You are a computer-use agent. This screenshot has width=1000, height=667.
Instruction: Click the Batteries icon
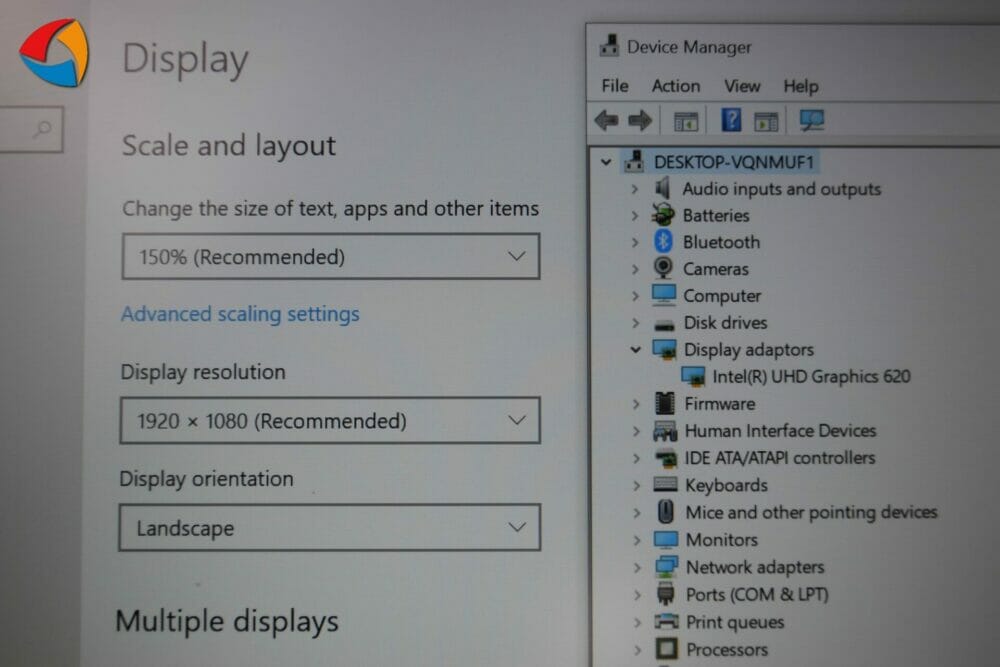pos(663,215)
